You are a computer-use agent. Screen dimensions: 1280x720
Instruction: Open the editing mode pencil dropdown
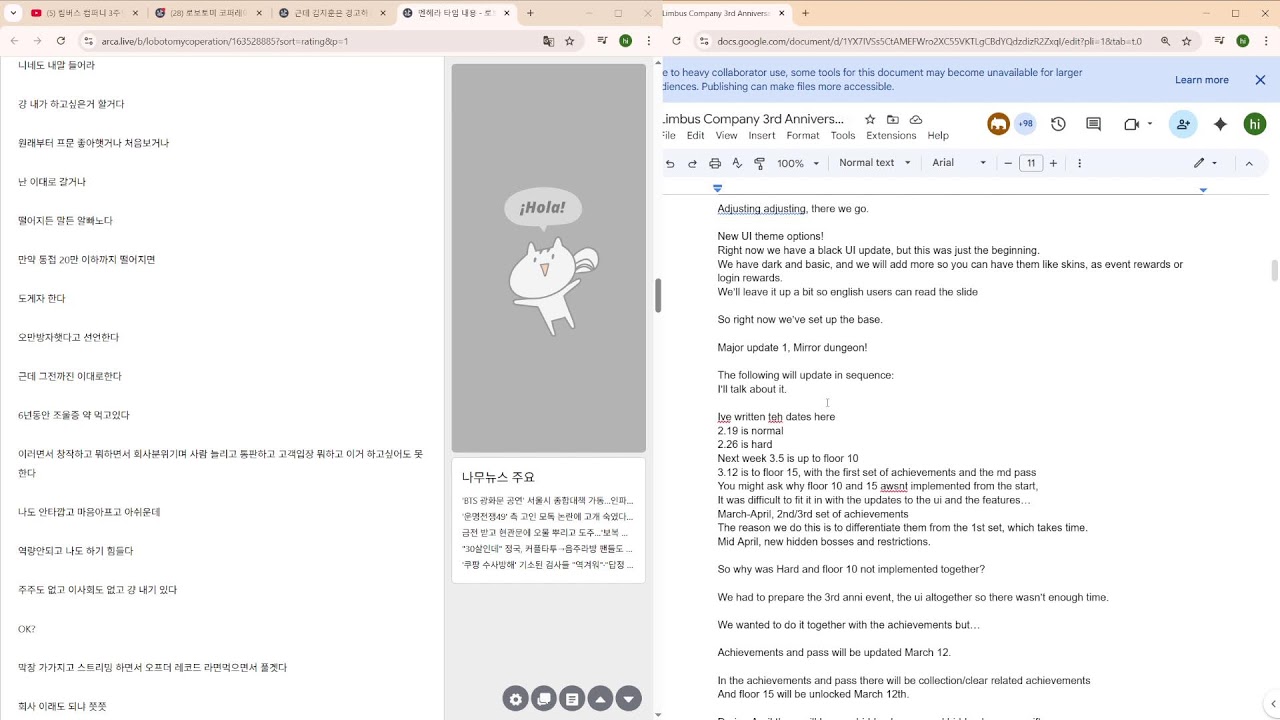(x=1205, y=163)
